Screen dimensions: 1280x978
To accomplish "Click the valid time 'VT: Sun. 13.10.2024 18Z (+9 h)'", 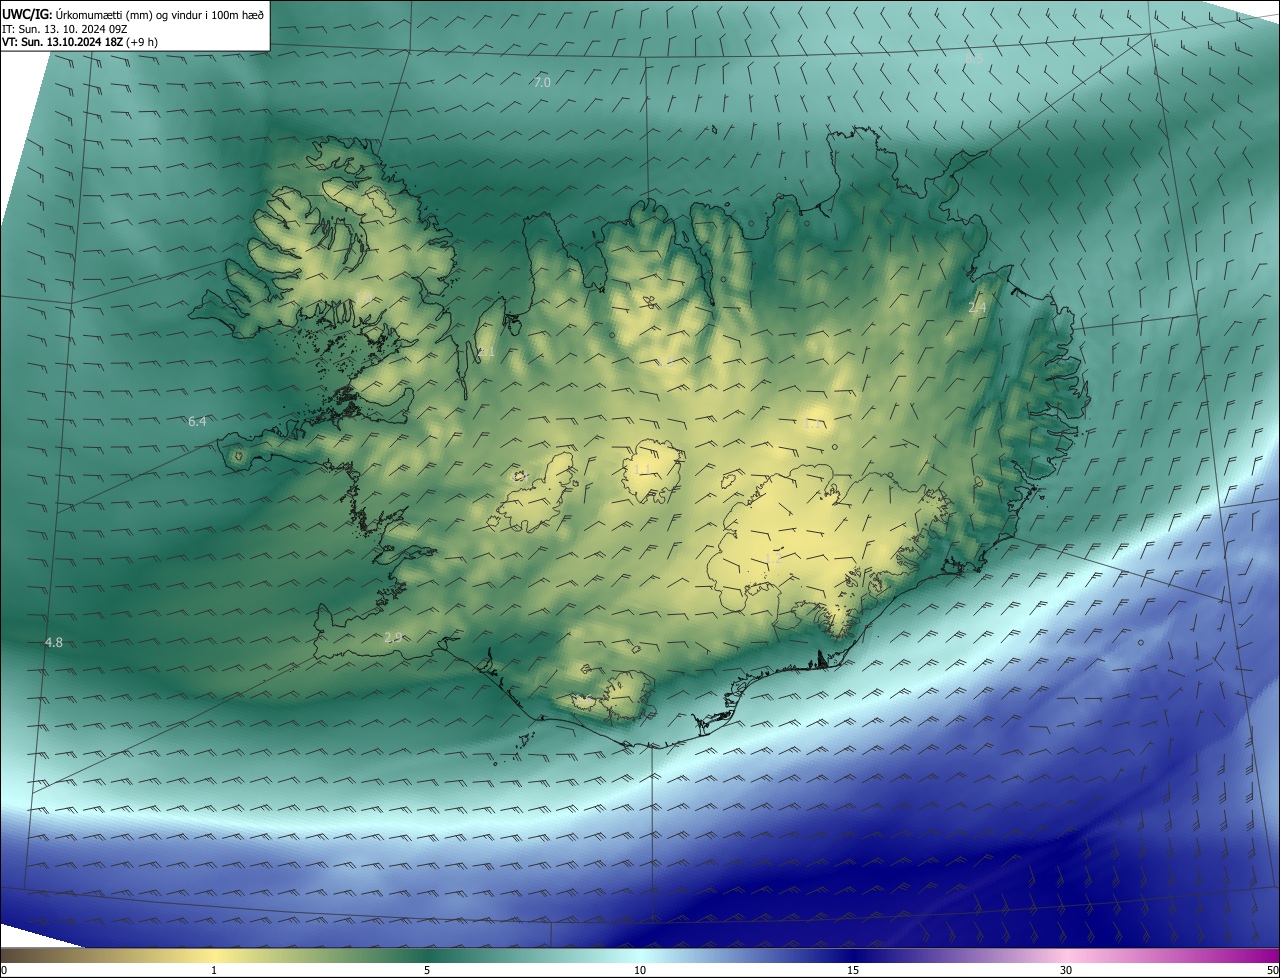I will (x=80, y=42).
